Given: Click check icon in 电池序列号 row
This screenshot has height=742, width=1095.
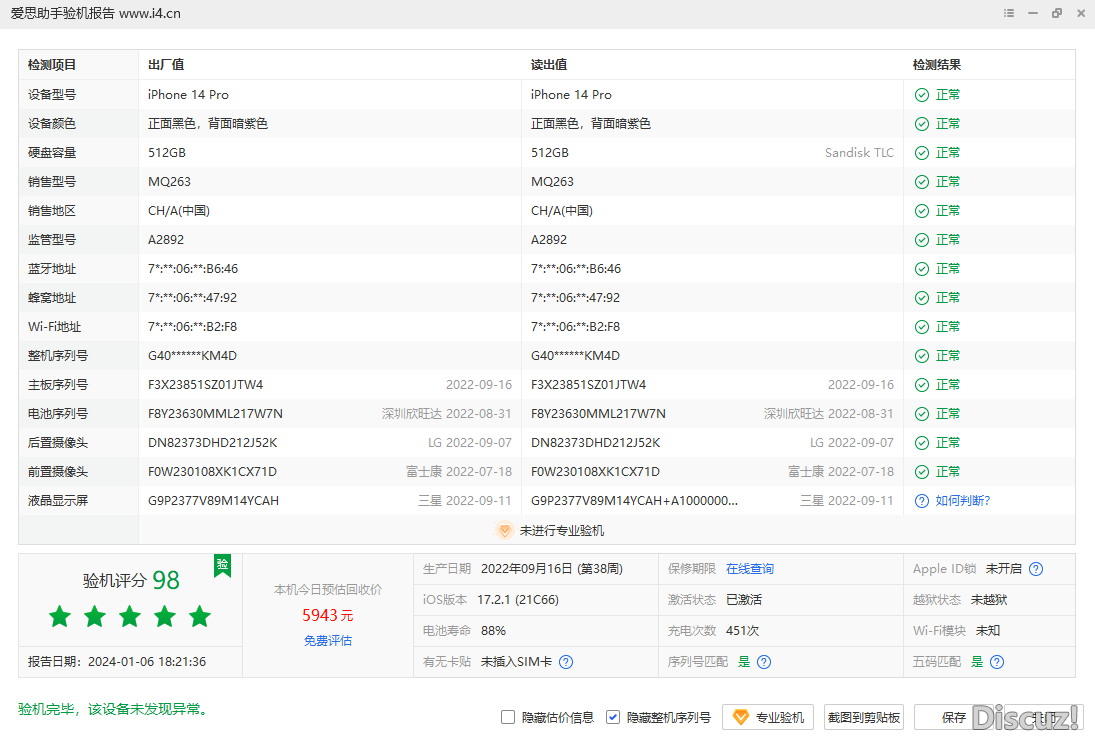Looking at the screenshot, I should pos(922,413).
